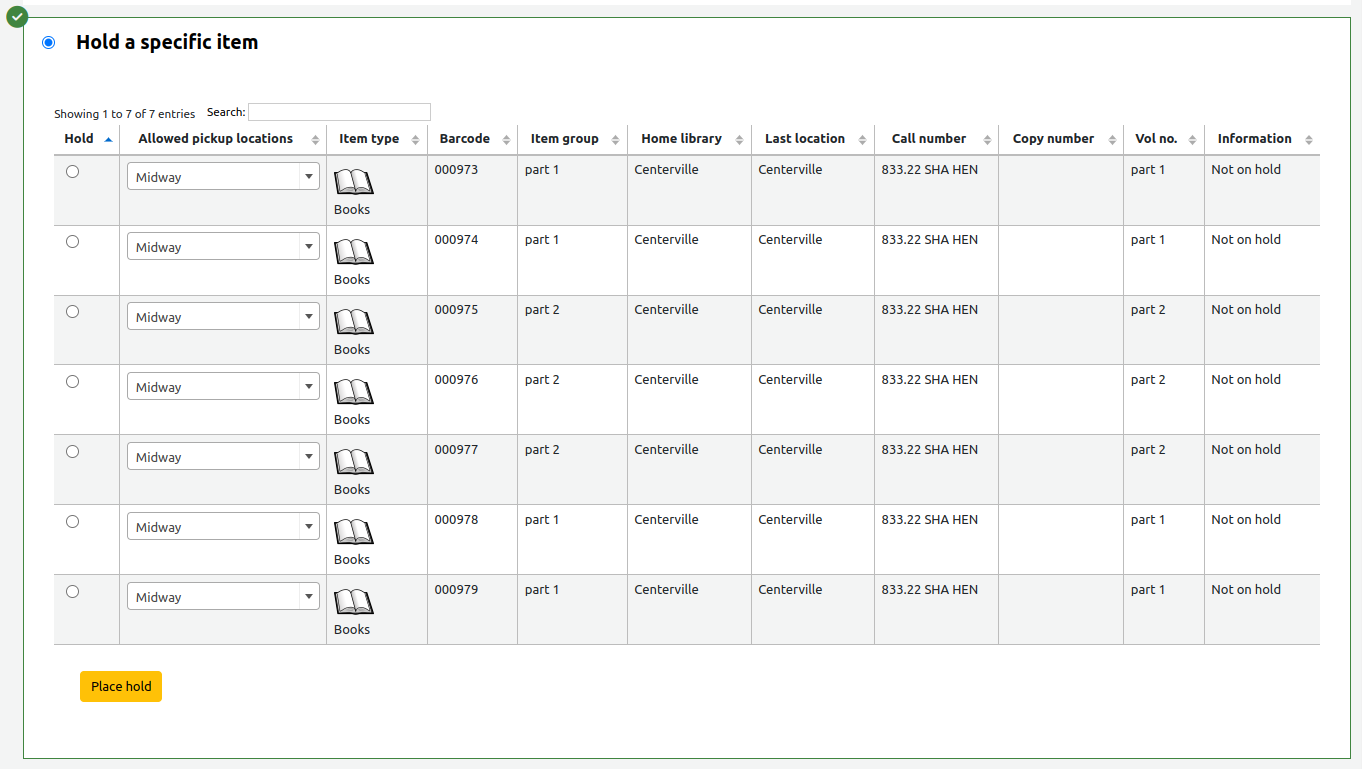
Task: Click the Books icon for barcode 000976
Action: pyautogui.click(x=353, y=393)
